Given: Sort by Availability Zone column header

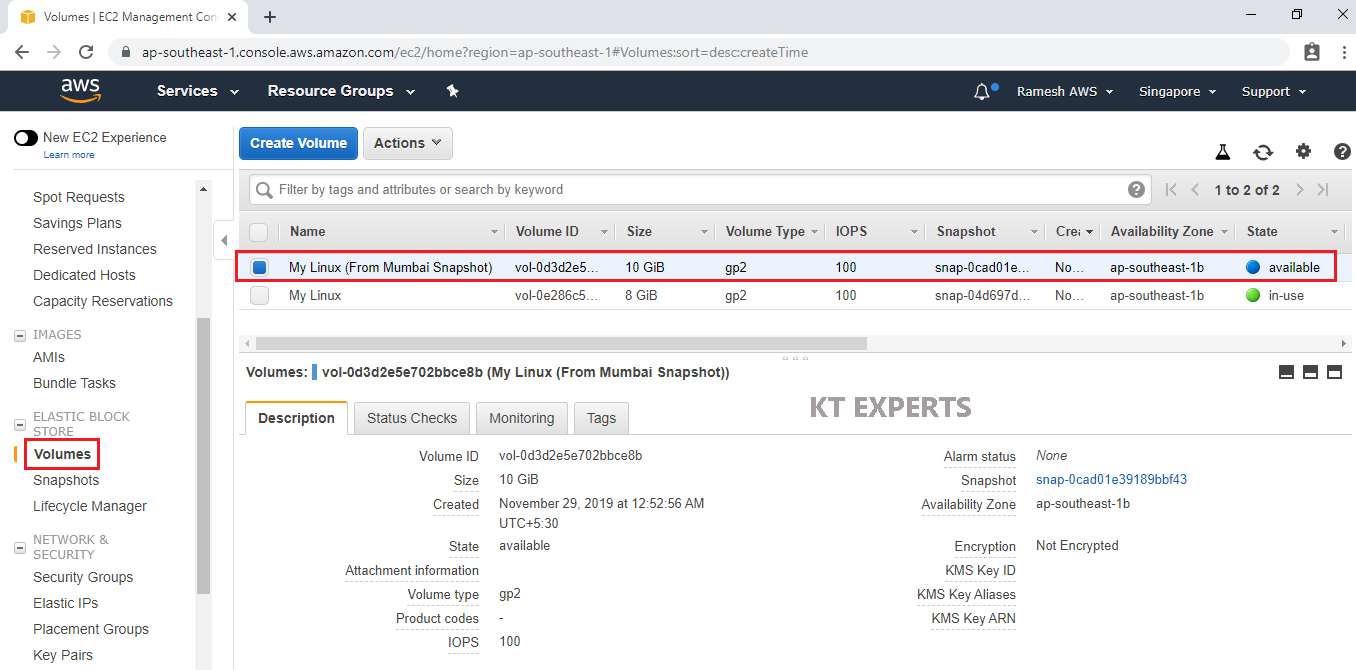Looking at the screenshot, I should [x=1161, y=232].
